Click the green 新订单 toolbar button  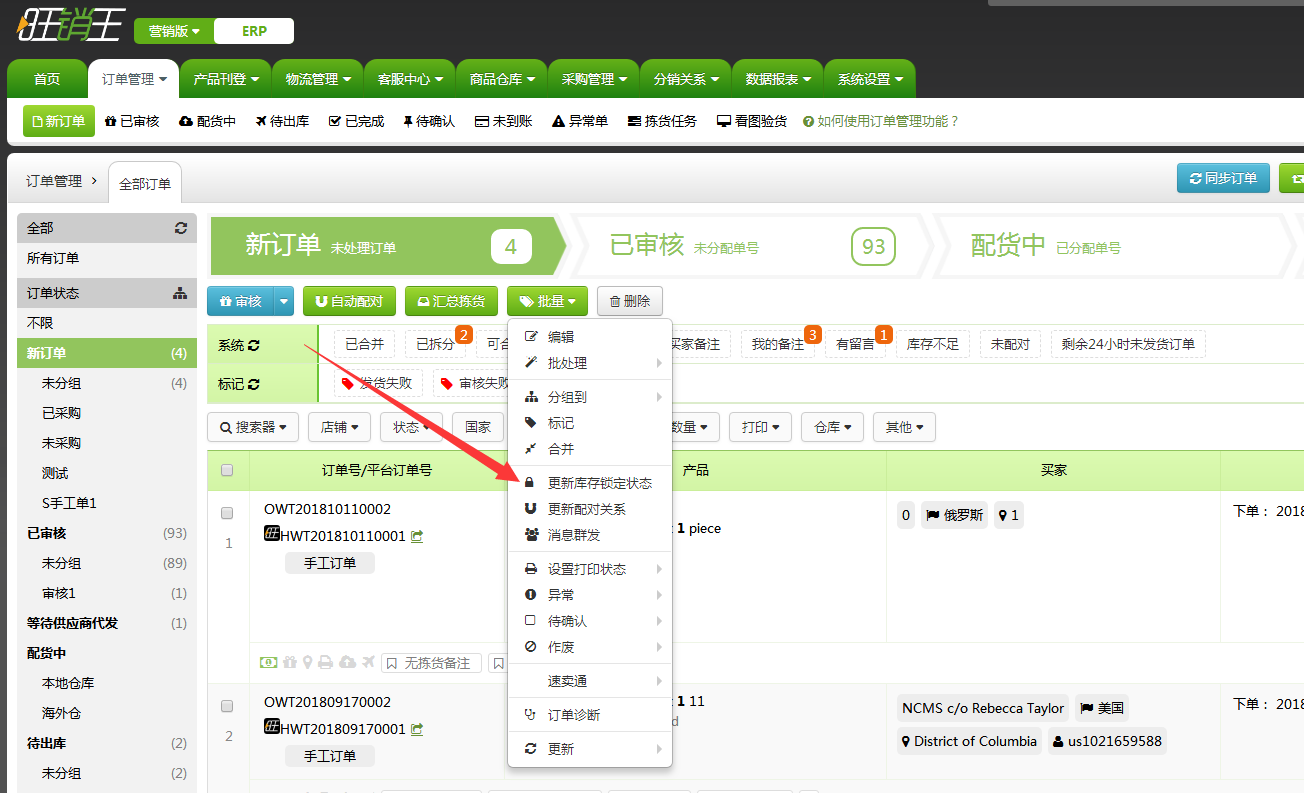(59, 121)
